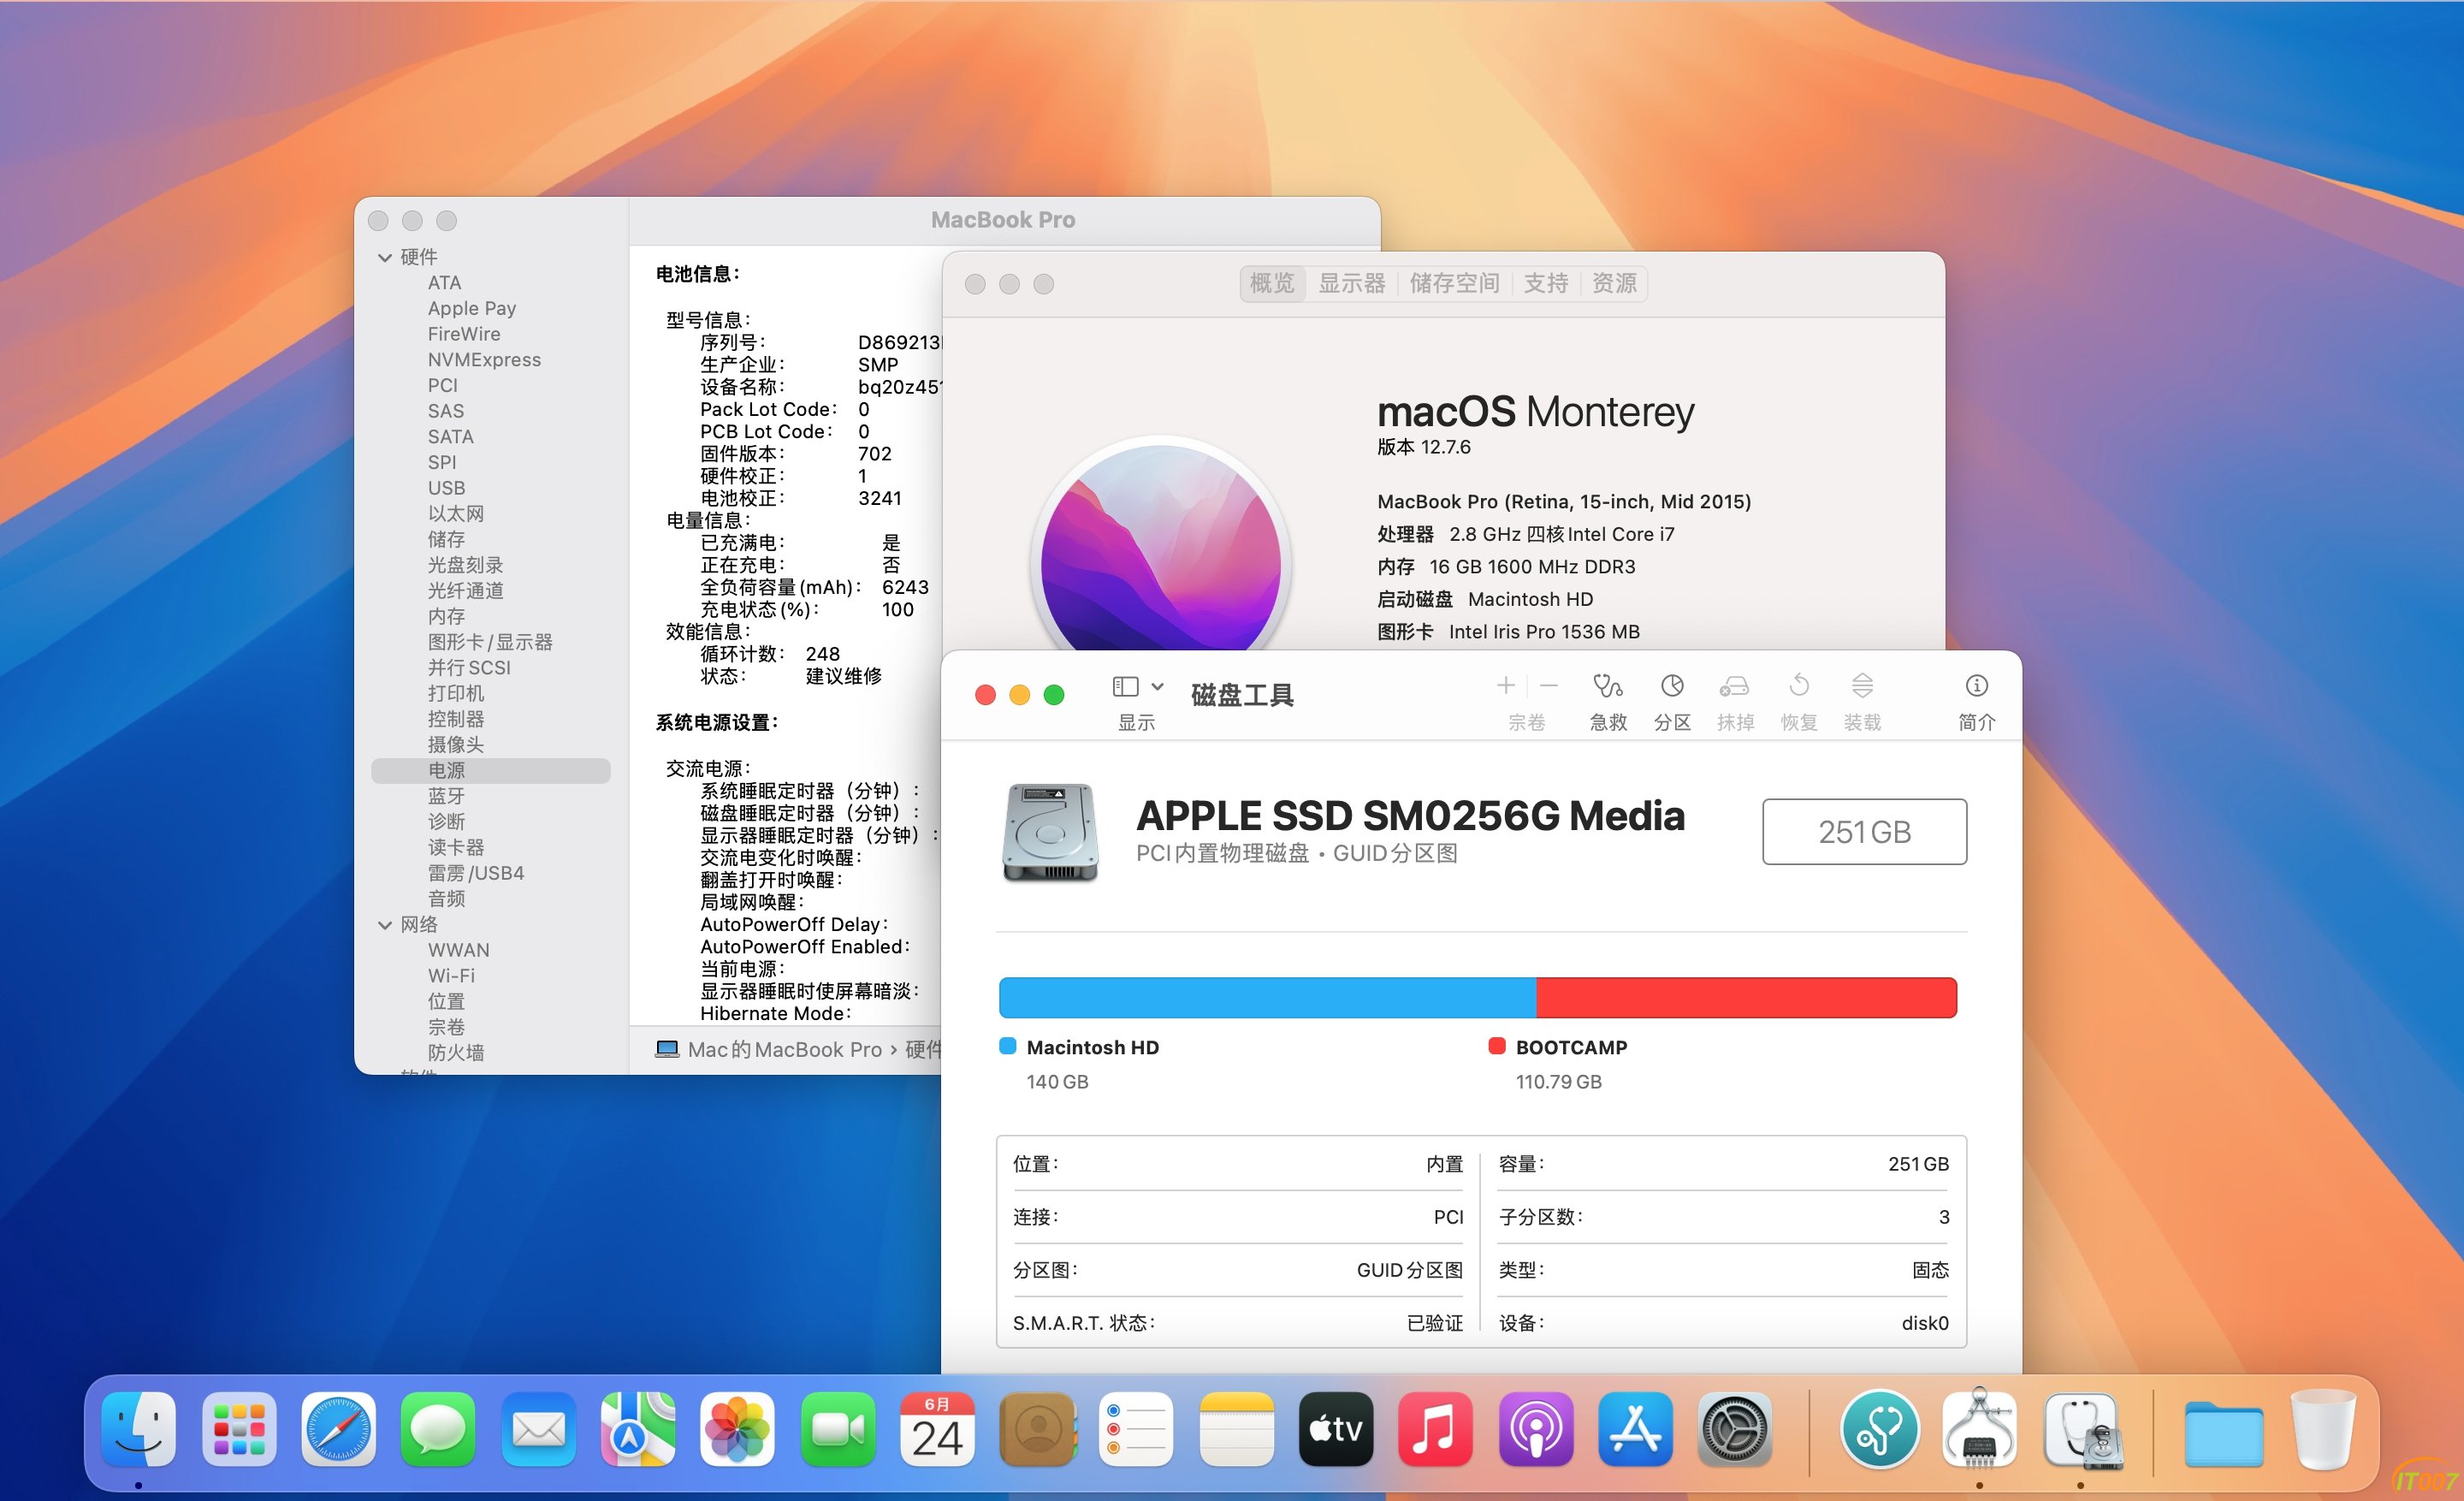Viewport: 2464px width, 1501px height.
Task: Switch to 支持 tab in About This Mac
Action: 1545,284
